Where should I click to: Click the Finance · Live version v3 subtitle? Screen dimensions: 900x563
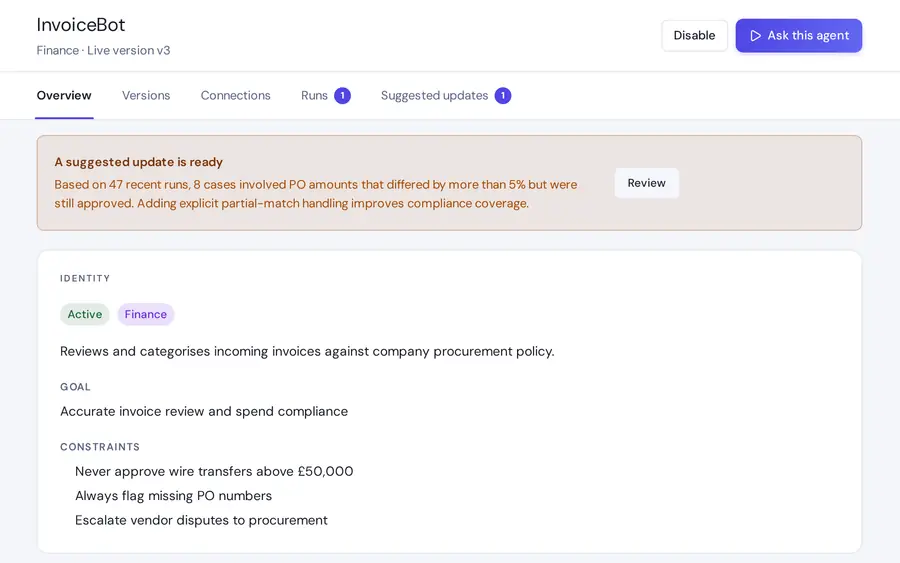click(103, 51)
